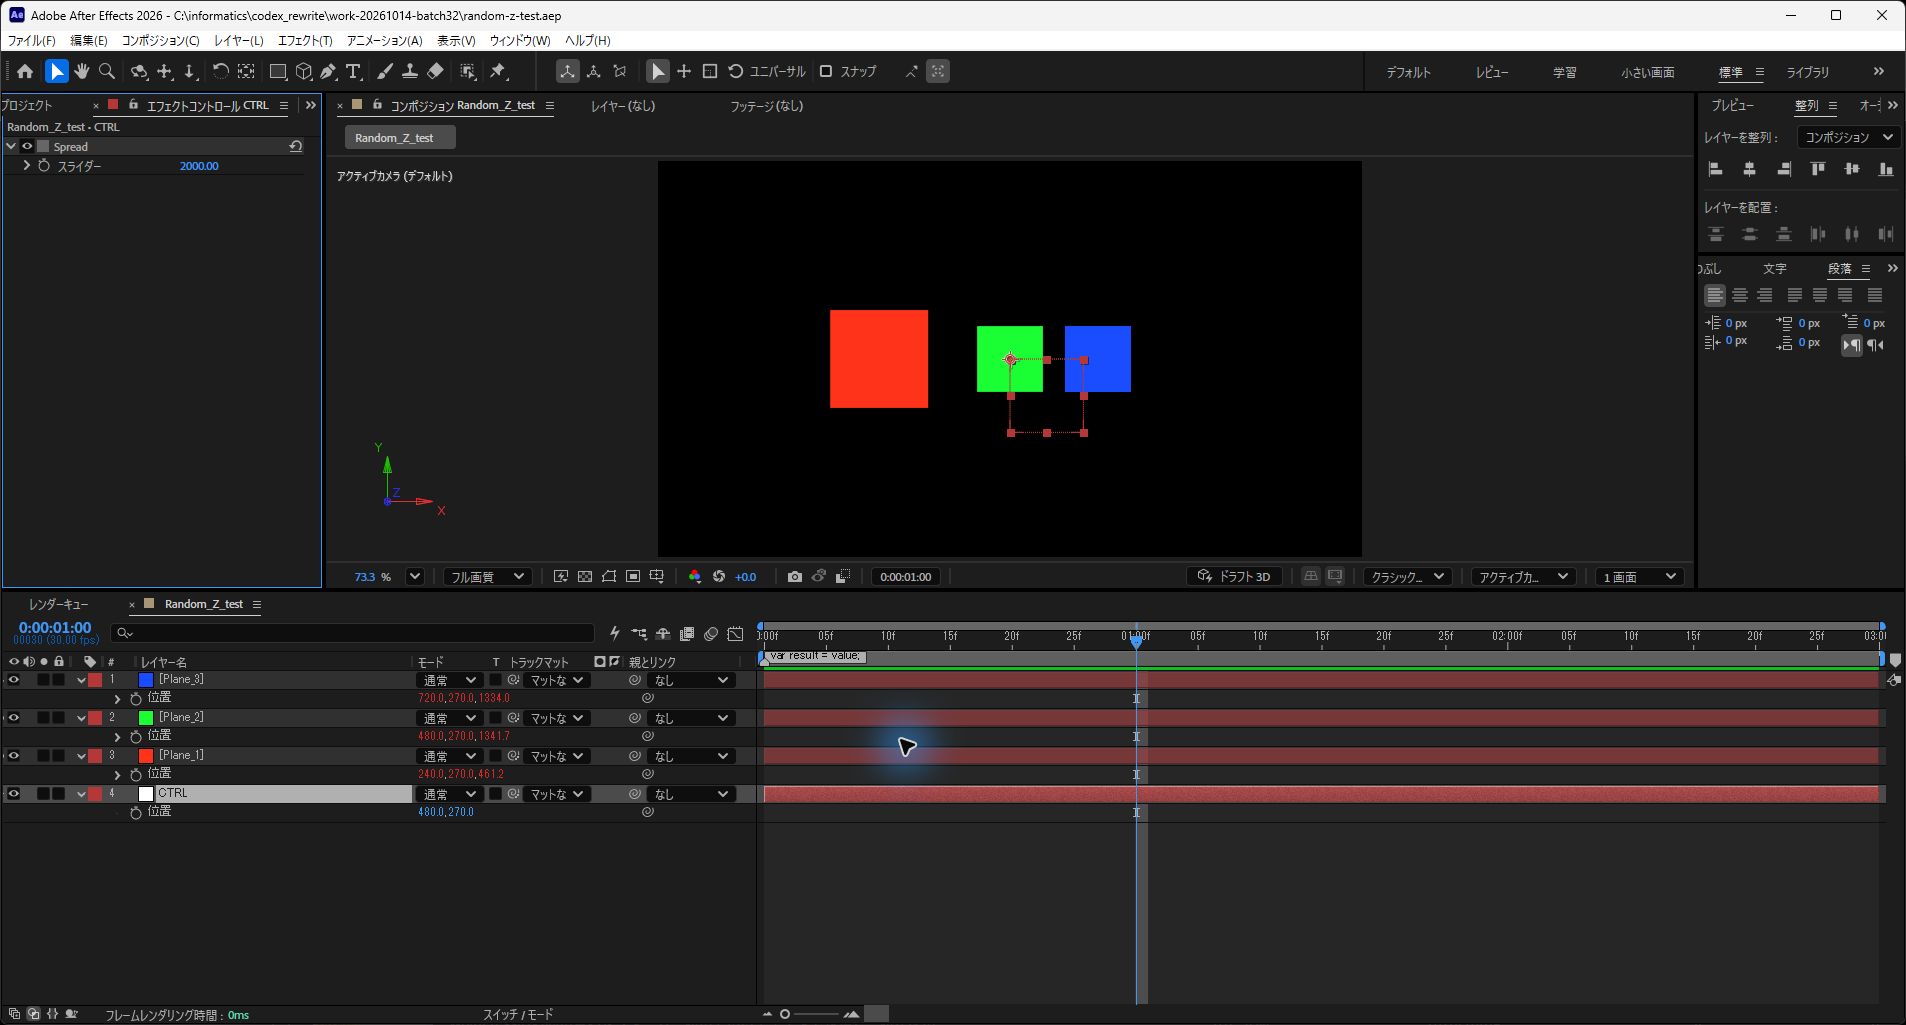The height and width of the screenshot is (1025, 1906).
Task: Click the Random_Z_test breadcrumb button
Action: pyautogui.click(x=400, y=138)
